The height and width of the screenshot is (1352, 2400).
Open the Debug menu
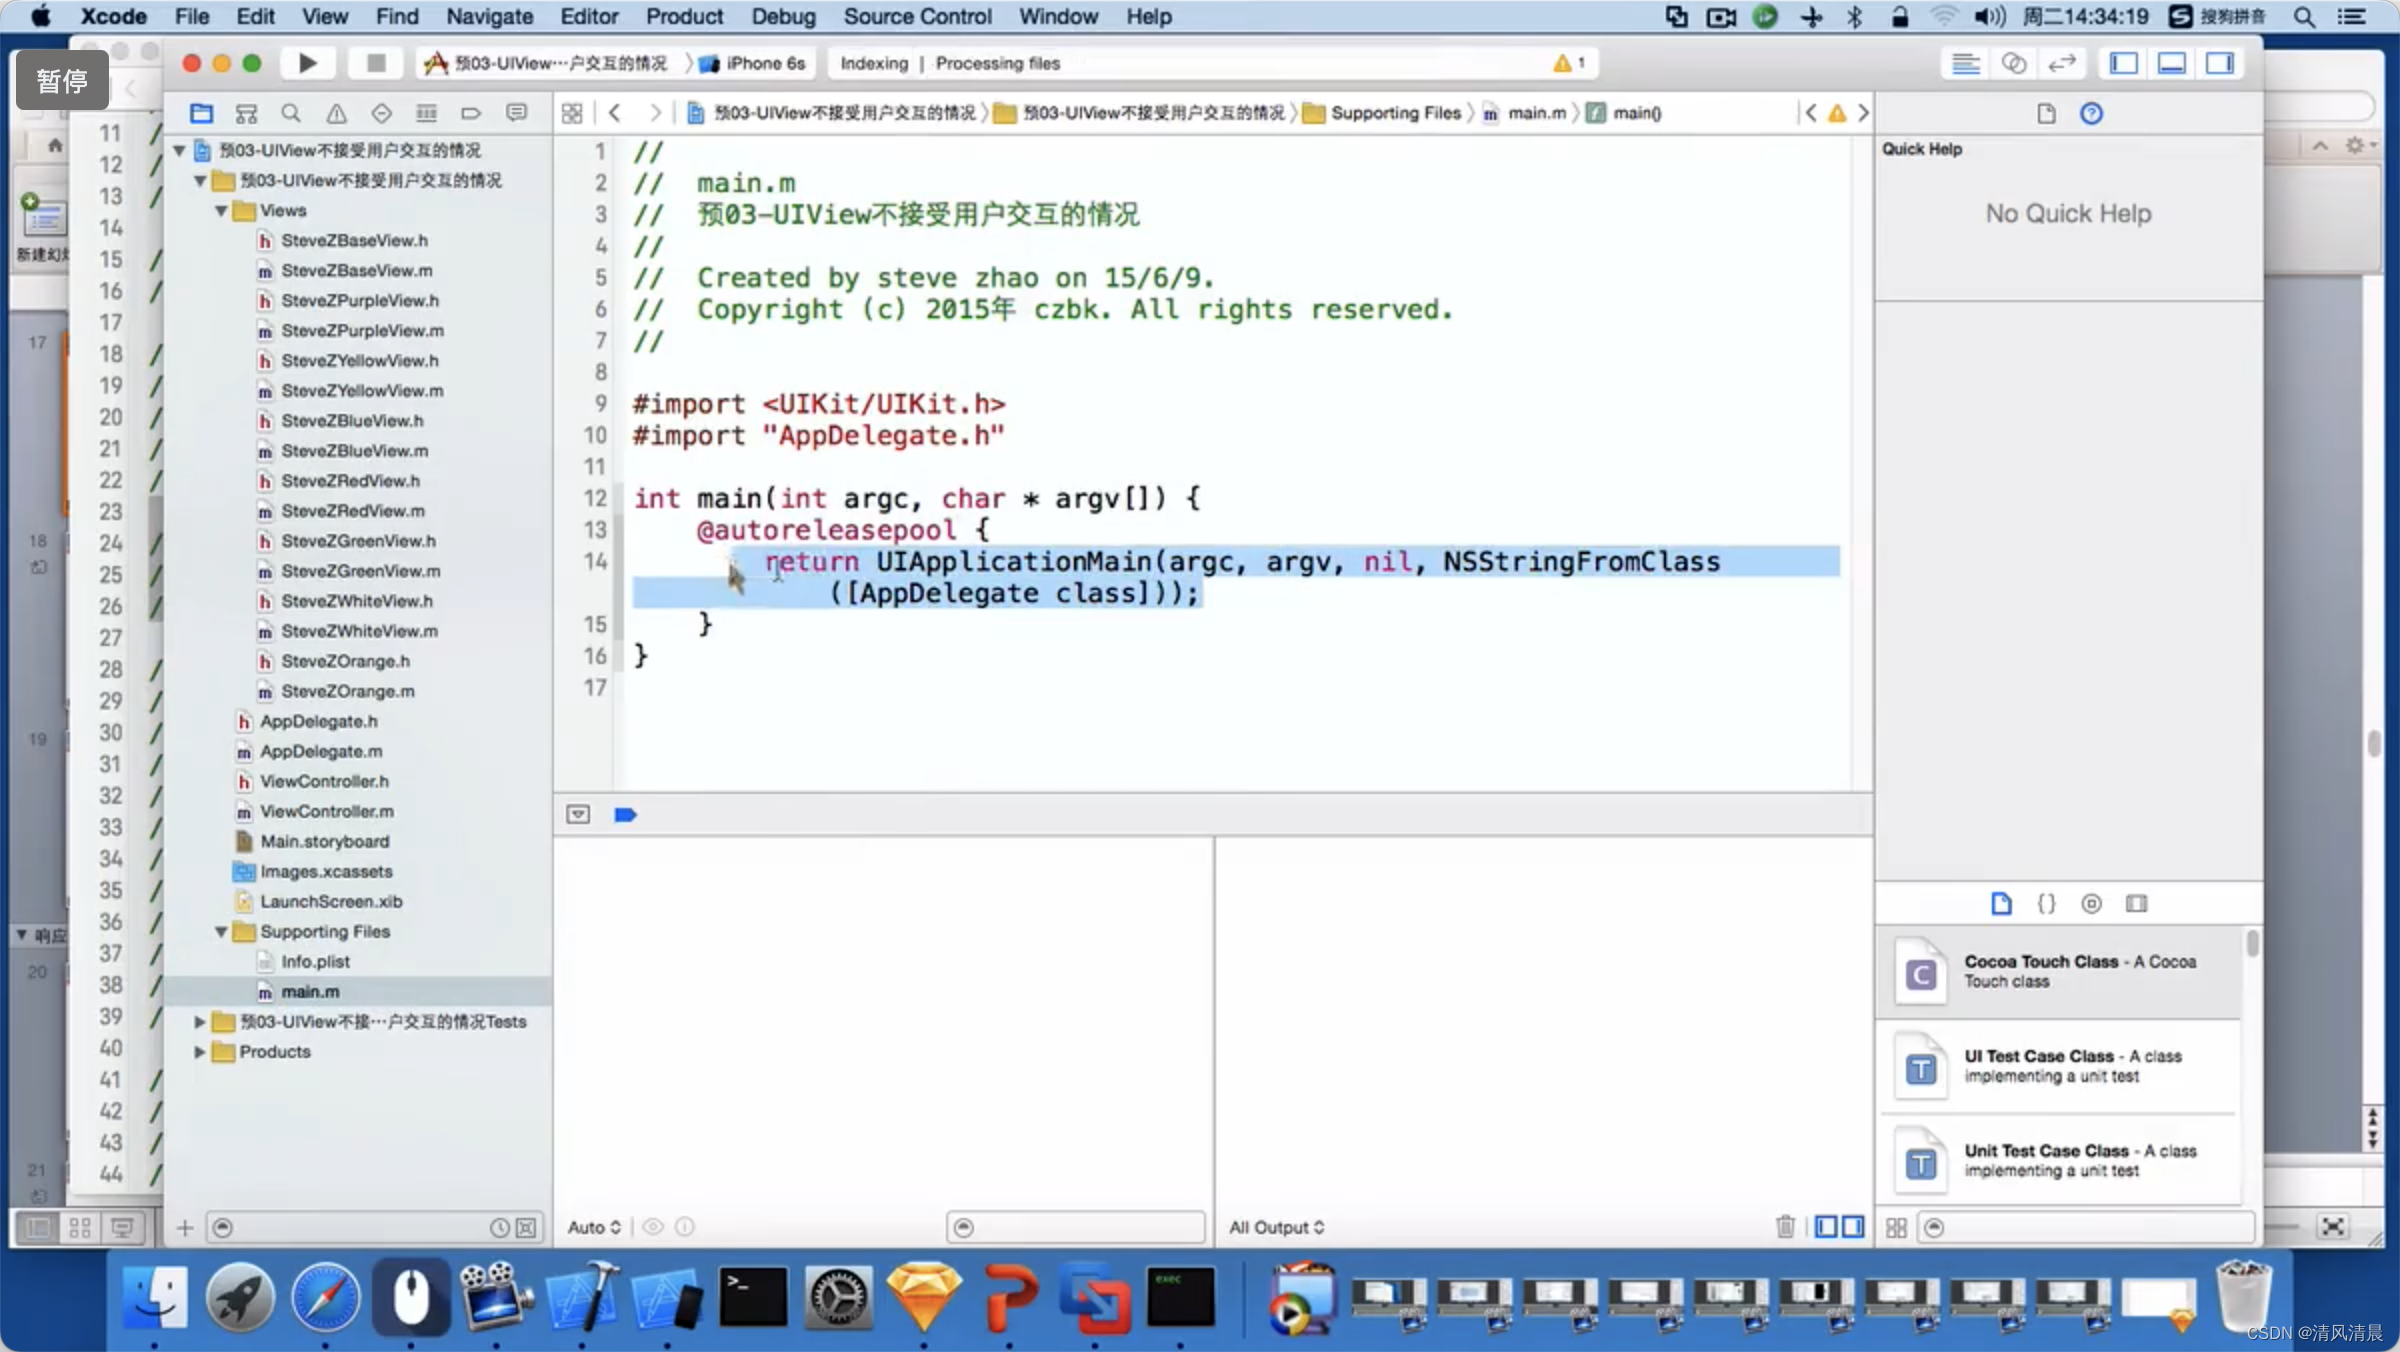(783, 16)
